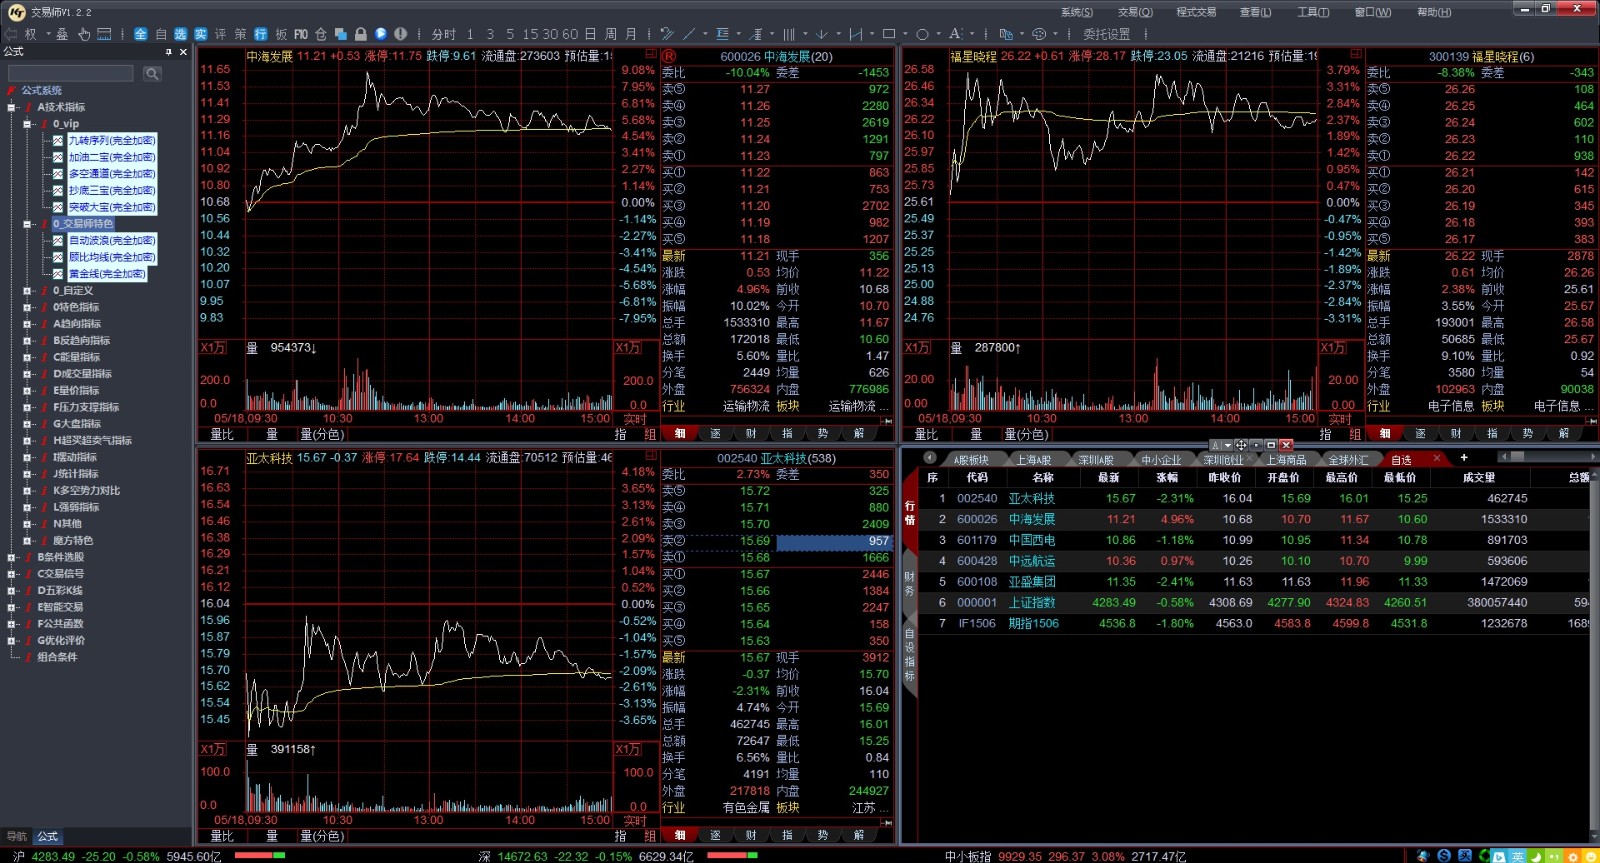Expand the 0_自定义 tree node
This screenshot has width=1600, height=863.
(x=28, y=291)
